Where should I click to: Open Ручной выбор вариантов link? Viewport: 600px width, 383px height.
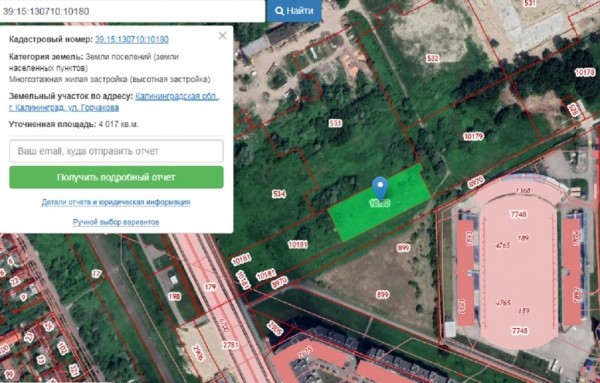116,222
